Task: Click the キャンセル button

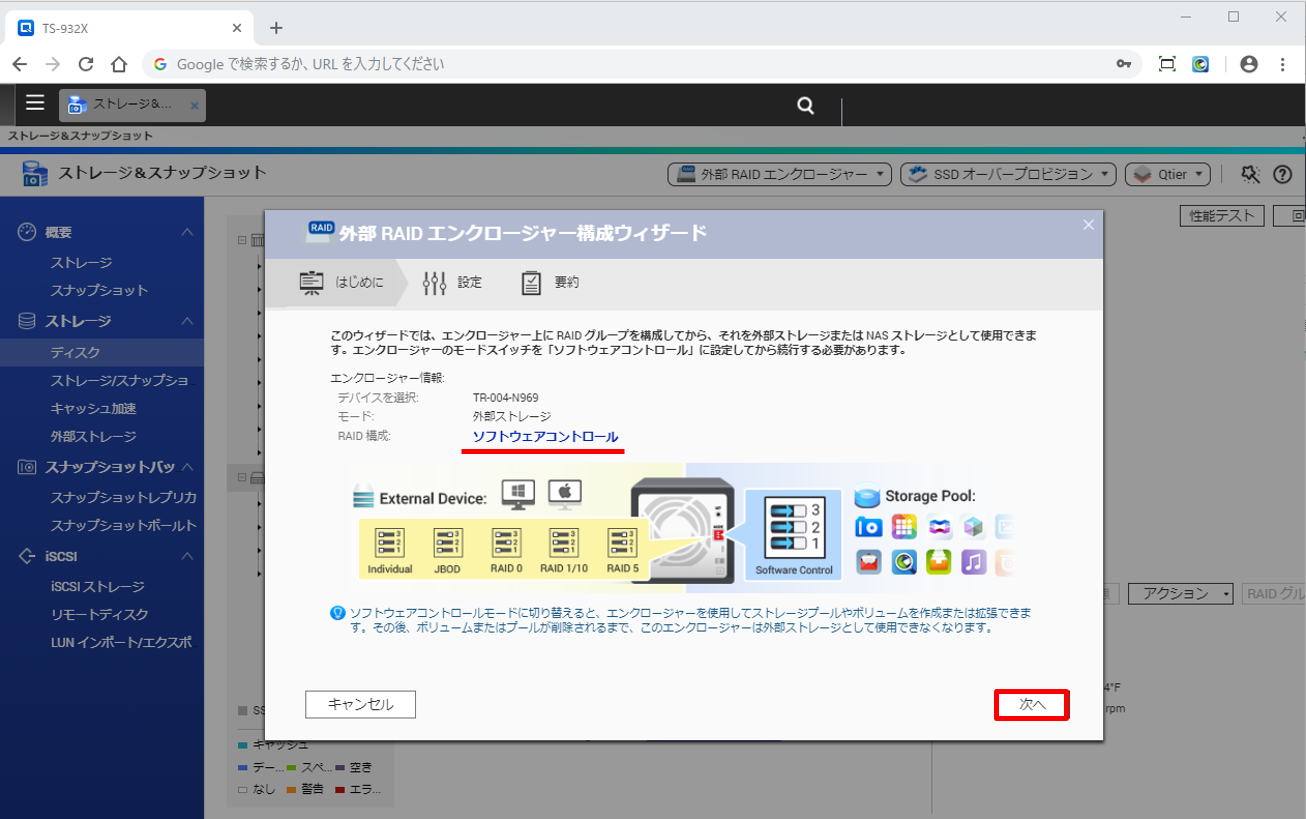Action: (x=360, y=705)
